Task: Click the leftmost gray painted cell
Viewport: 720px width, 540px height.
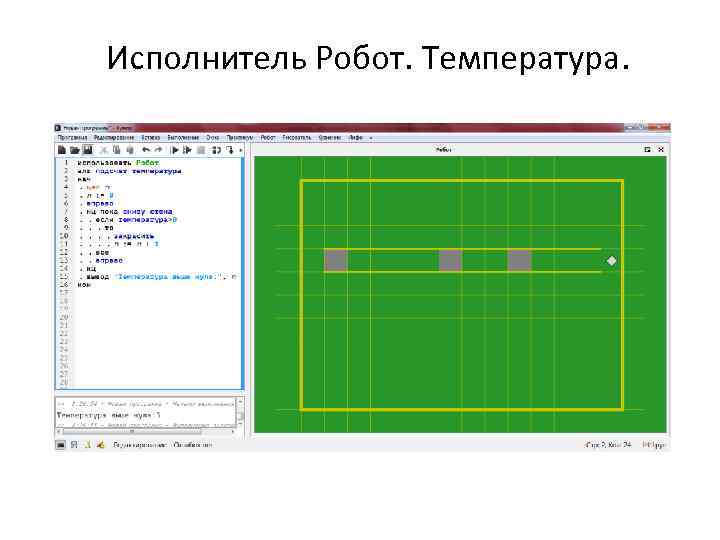Action: 336,260
